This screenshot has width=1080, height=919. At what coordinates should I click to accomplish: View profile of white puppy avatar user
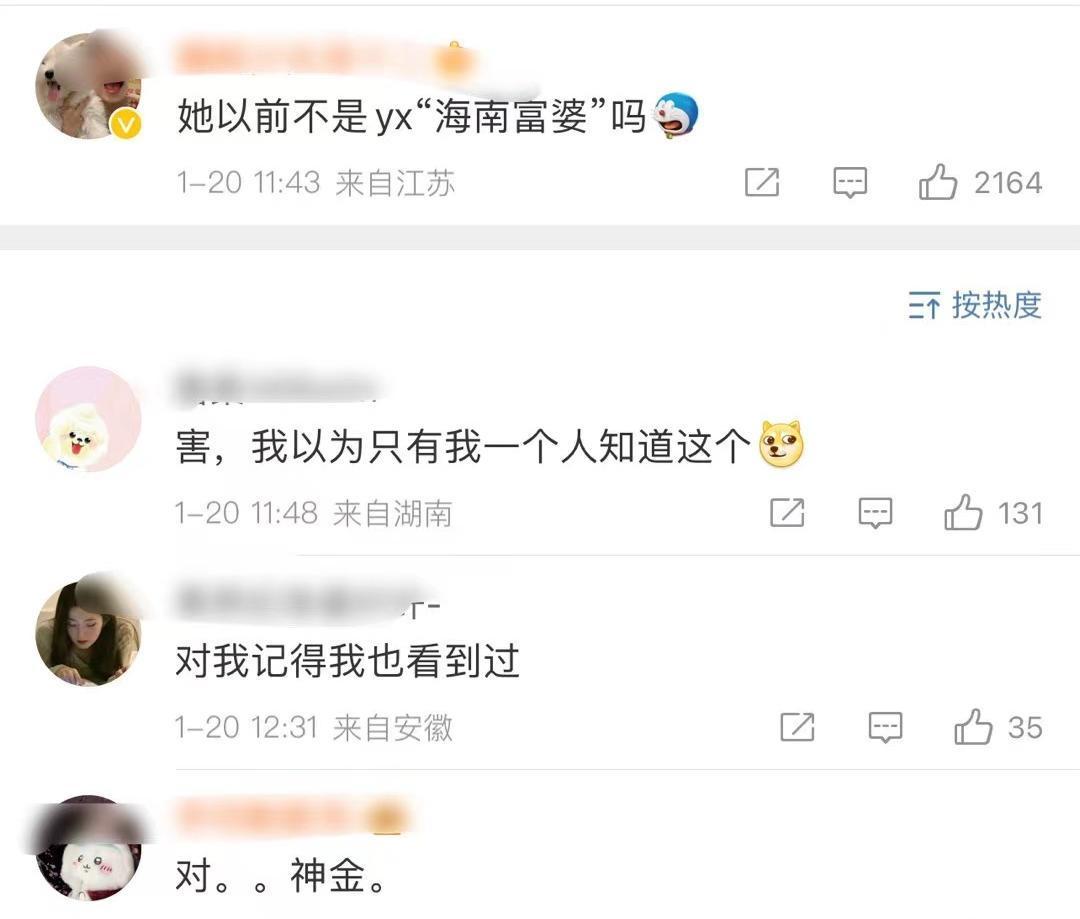pos(88,419)
